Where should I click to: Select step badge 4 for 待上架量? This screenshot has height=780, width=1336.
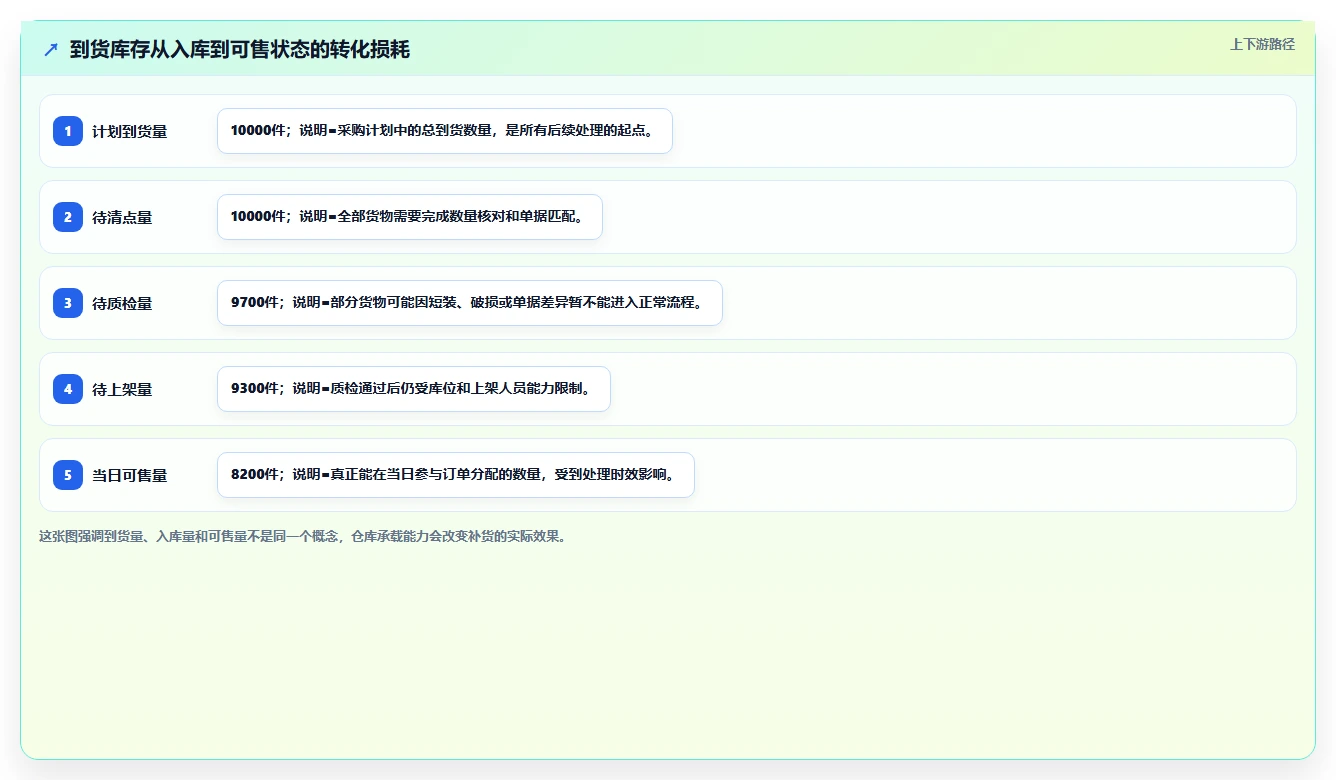(68, 389)
